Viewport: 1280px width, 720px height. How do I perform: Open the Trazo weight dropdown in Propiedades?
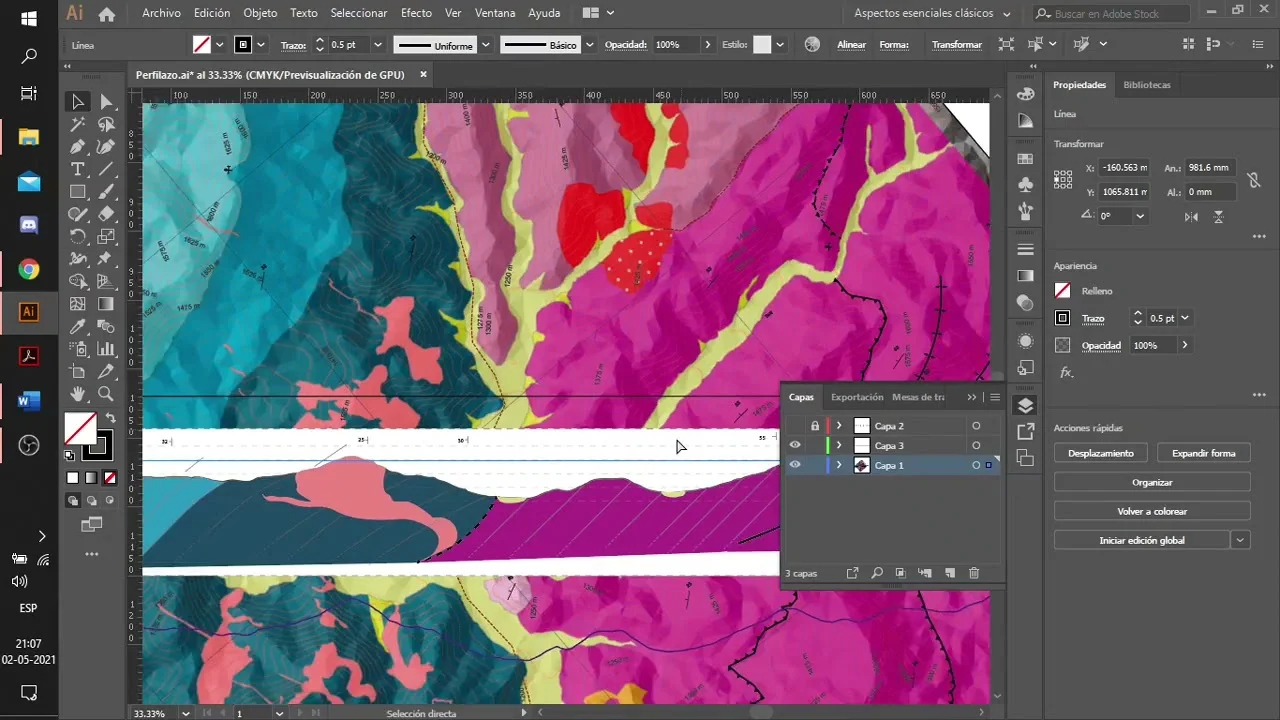(1184, 318)
